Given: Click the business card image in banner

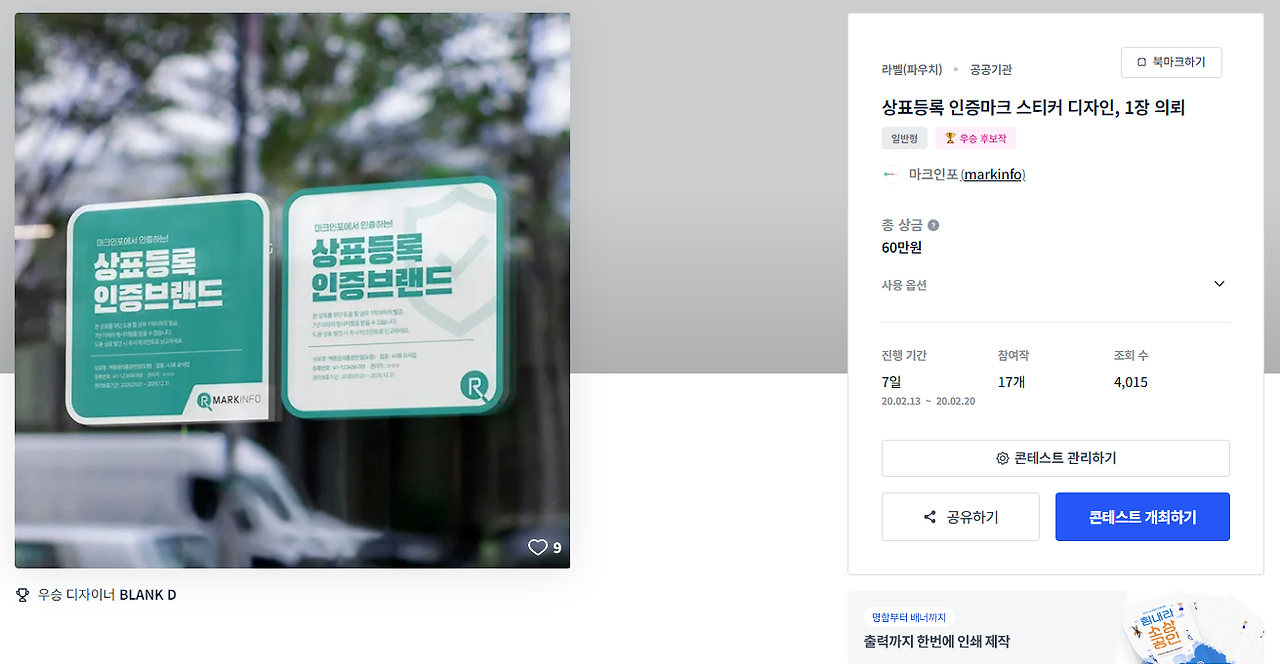Looking at the screenshot, I should pos(1196,630).
